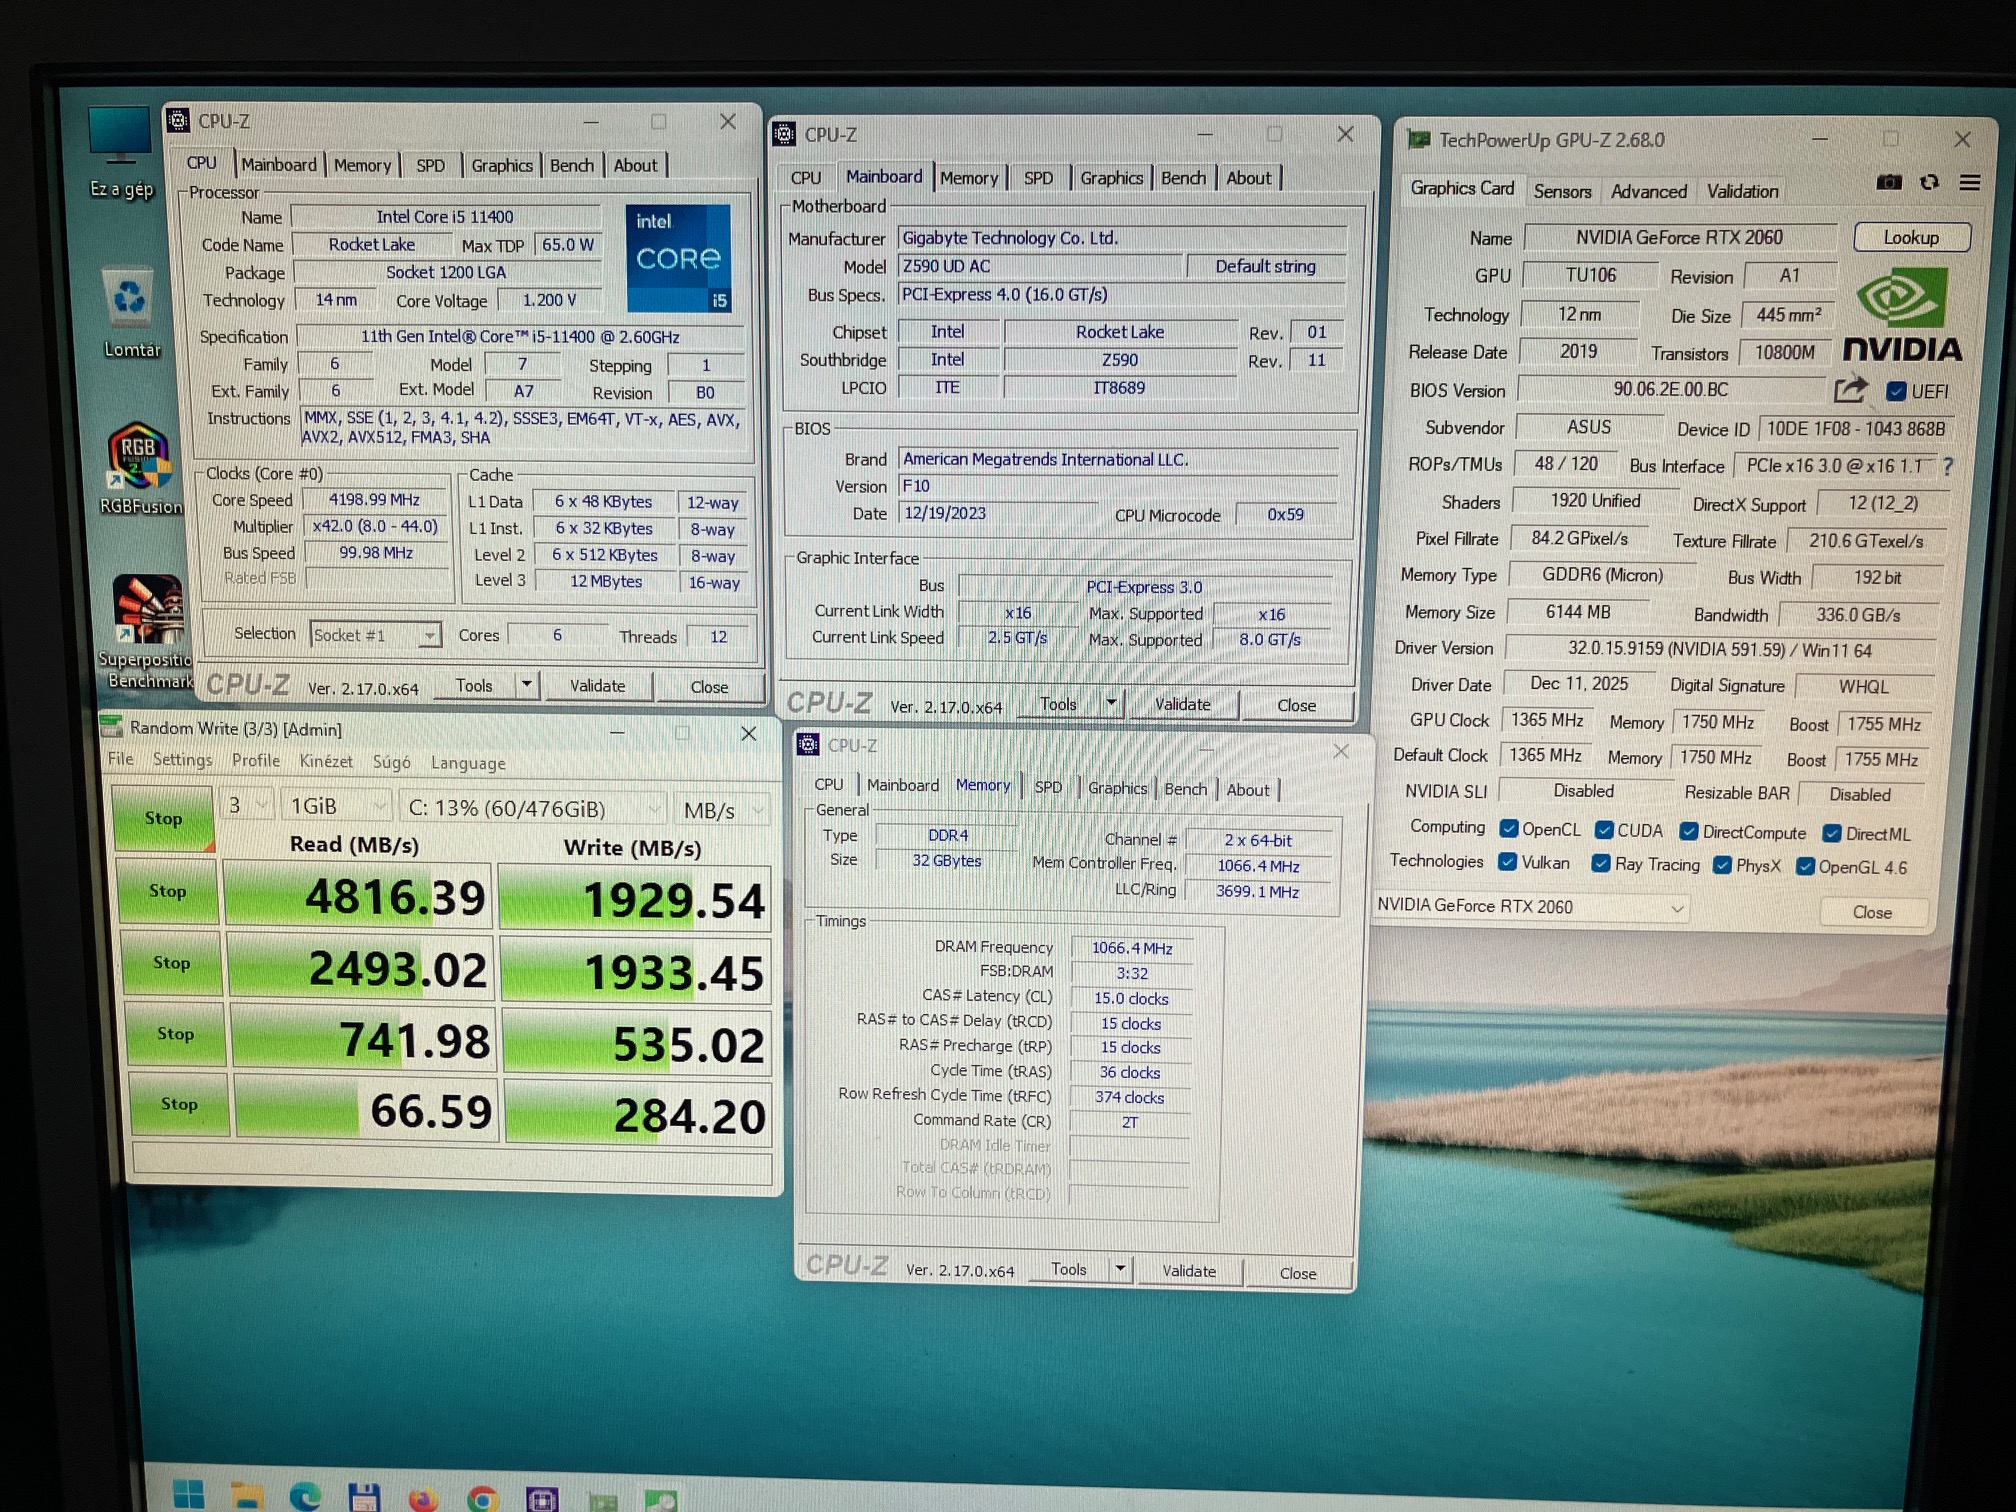Switch to the Sensors tab in GPU-Z
This screenshot has height=1512, width=2016.
[1562, 191]
